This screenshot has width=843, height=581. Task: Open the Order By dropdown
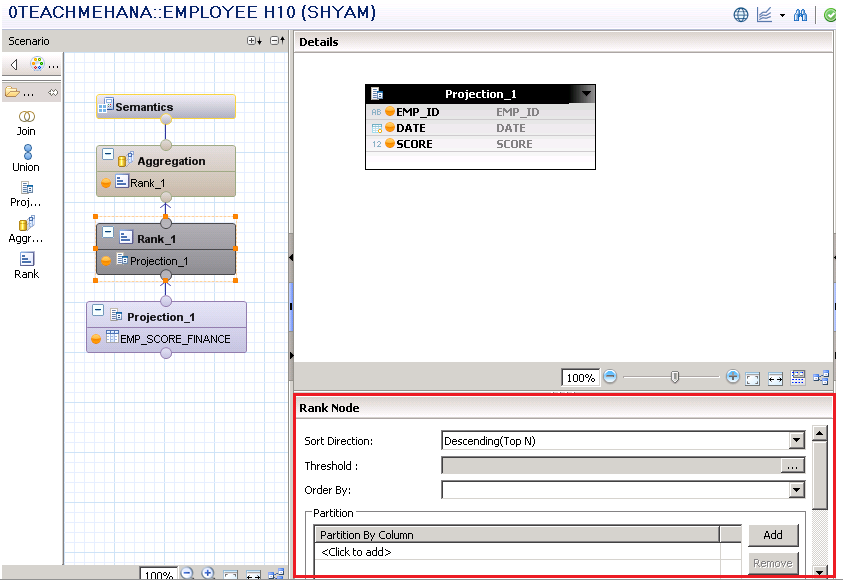pyautogui.click(x=797, y=490)
